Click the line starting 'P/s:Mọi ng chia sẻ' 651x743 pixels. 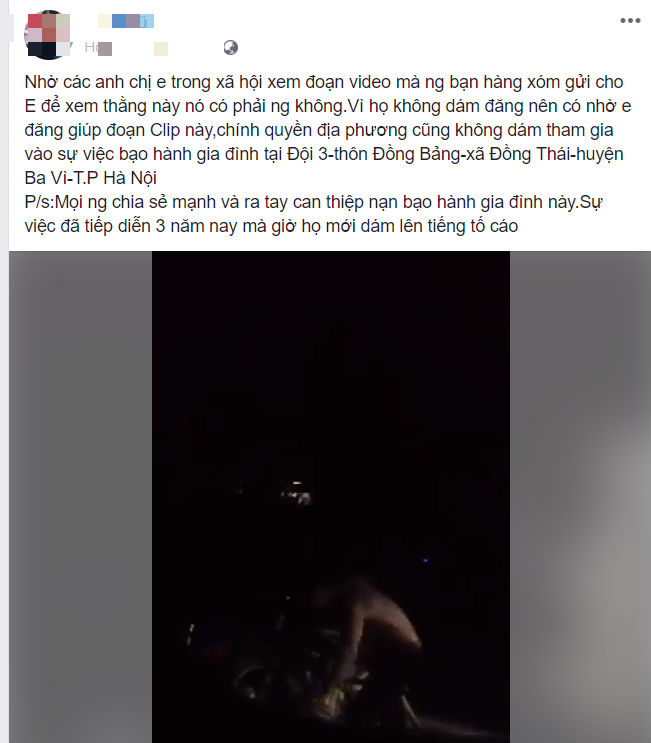[313, 202]
